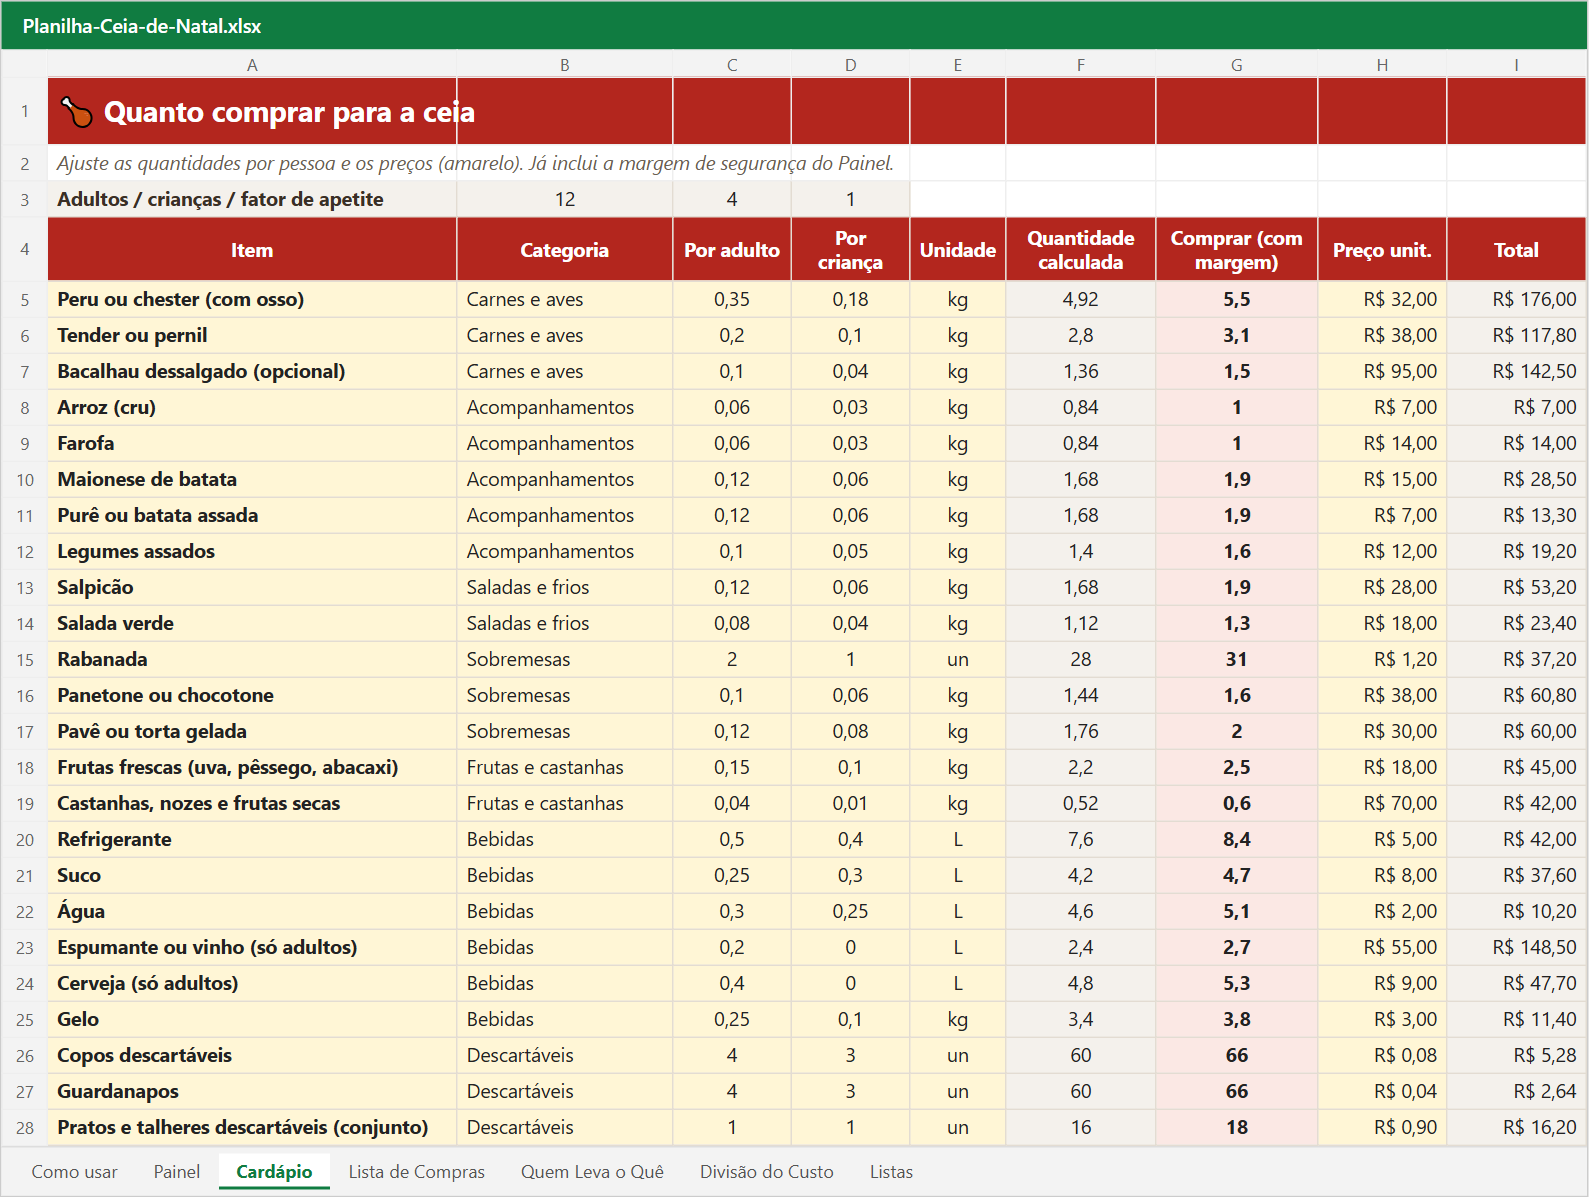This screenshot has width=1589, height=1199.
Task: Select the 'Rabanada' item cell
Action: [252, 660]
